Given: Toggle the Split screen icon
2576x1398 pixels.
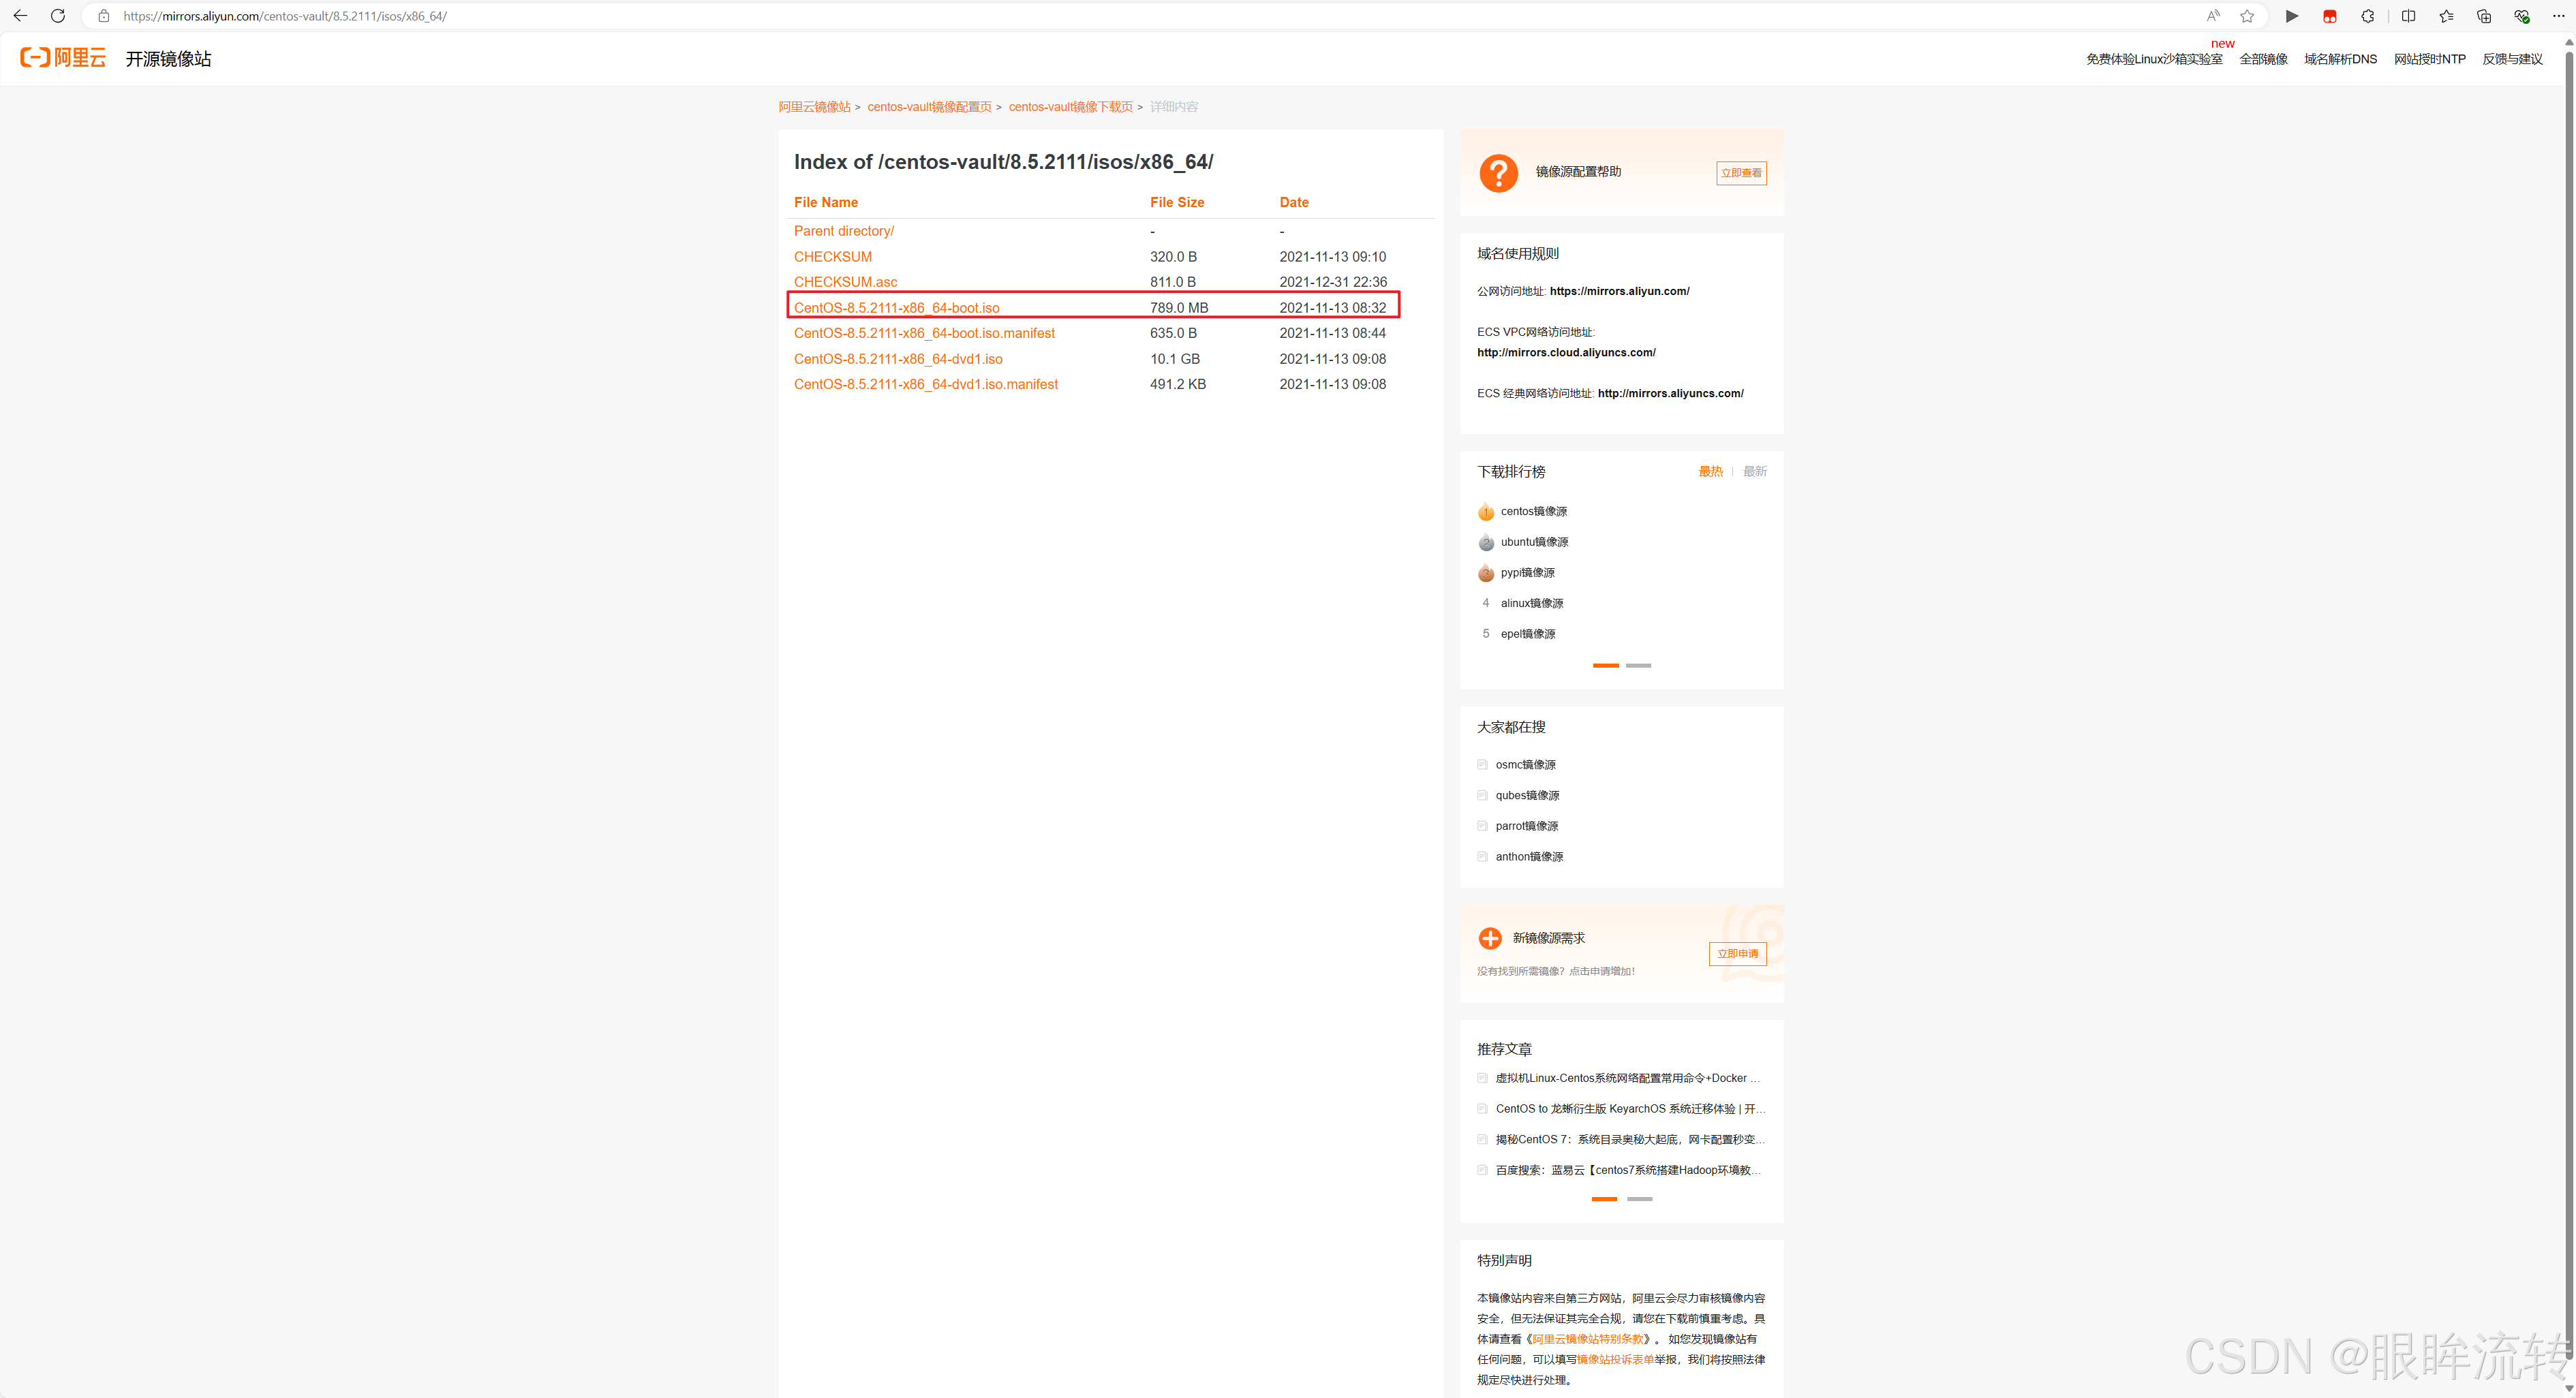Looking at the screenshot, I should (2408, 16).
